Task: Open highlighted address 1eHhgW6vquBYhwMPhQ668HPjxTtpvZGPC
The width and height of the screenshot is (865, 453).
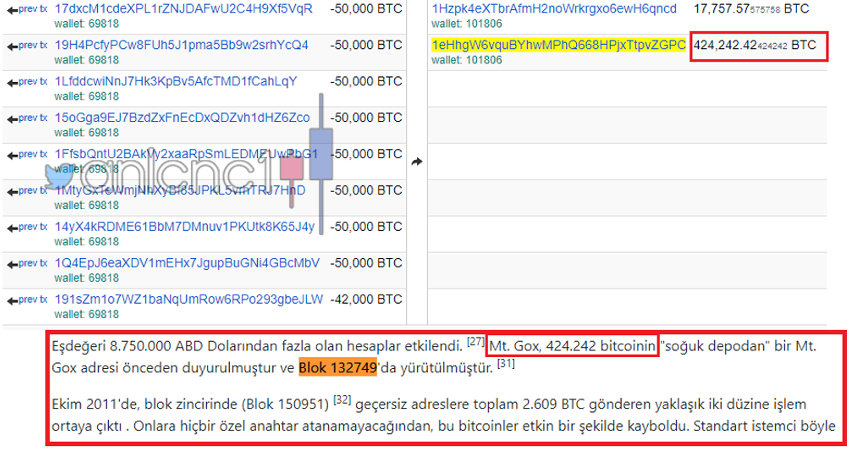Action: pos(558,45)
